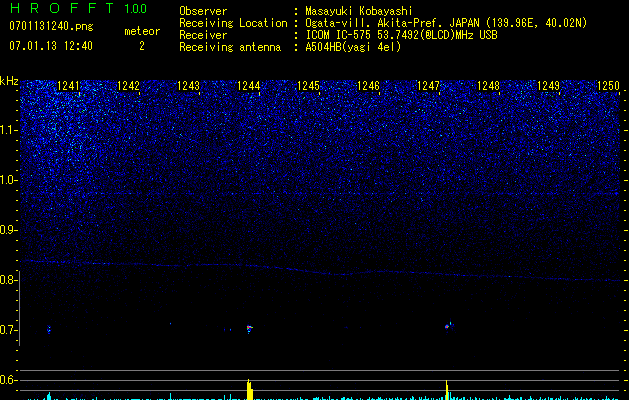Click the HROFFT 1.00 title text

click(x=76, y=9)
